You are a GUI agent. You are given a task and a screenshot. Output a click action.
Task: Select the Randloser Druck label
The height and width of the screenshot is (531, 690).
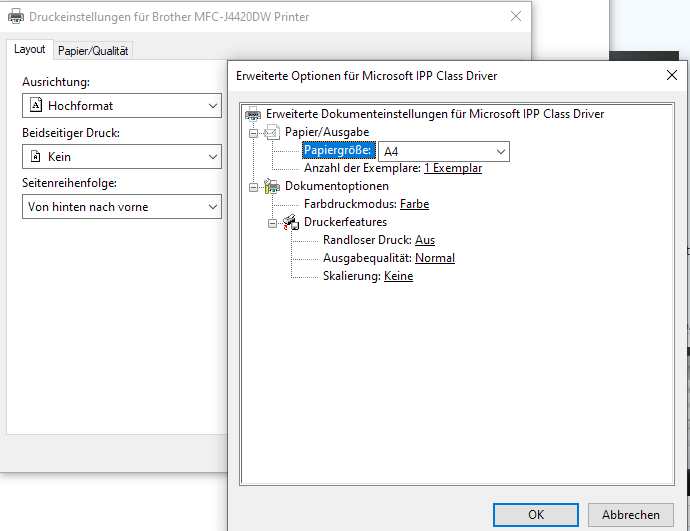pyautogui.click(x=367, y=240)
